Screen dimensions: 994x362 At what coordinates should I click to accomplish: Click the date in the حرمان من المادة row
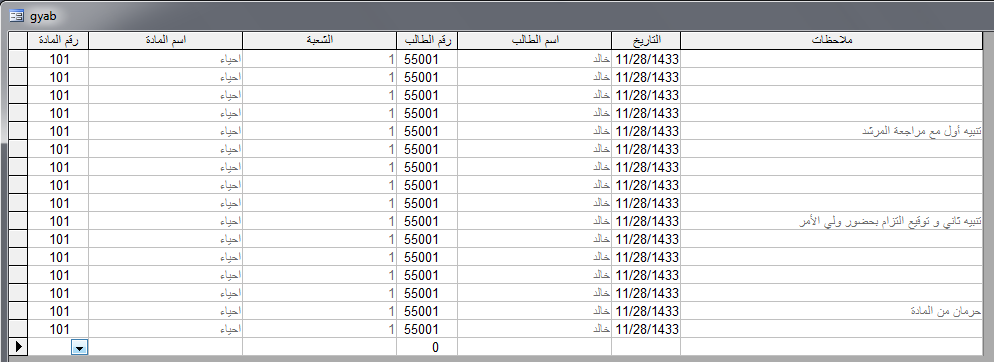647,311
